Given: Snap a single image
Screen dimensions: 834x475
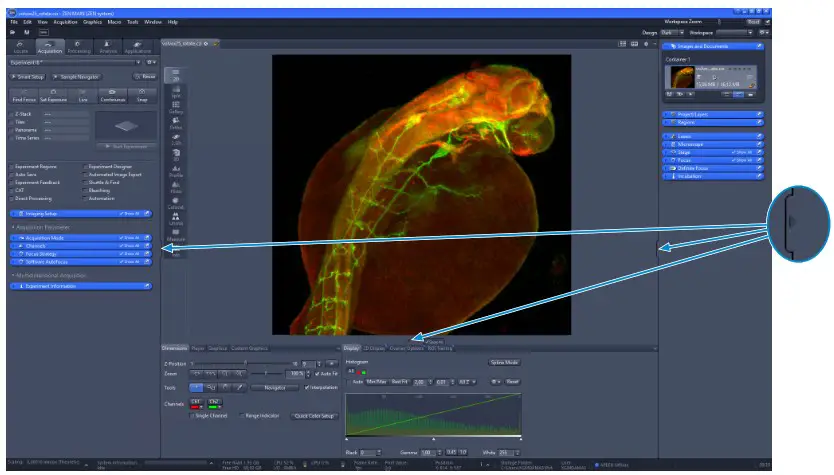Looking at the screenshot, I should pyautogui.click(x=142, y=96).
